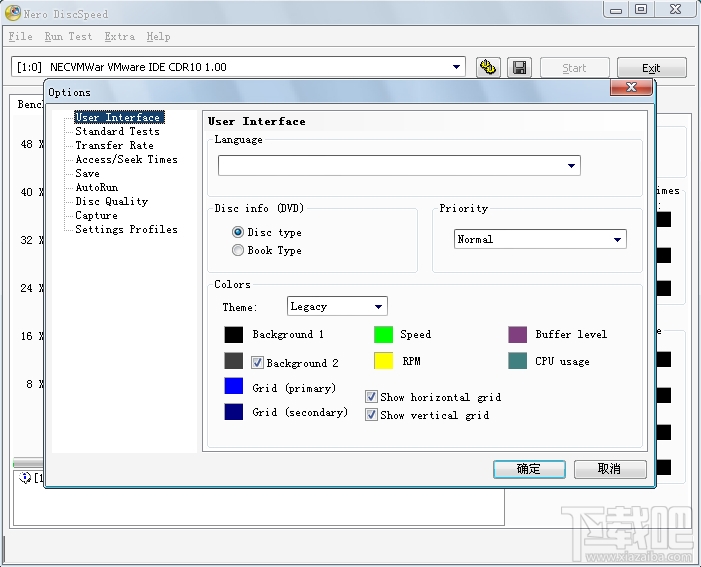This screenshot has width=701, height=567.
Task: Open the Language dropdown
Action: [399, 165]
